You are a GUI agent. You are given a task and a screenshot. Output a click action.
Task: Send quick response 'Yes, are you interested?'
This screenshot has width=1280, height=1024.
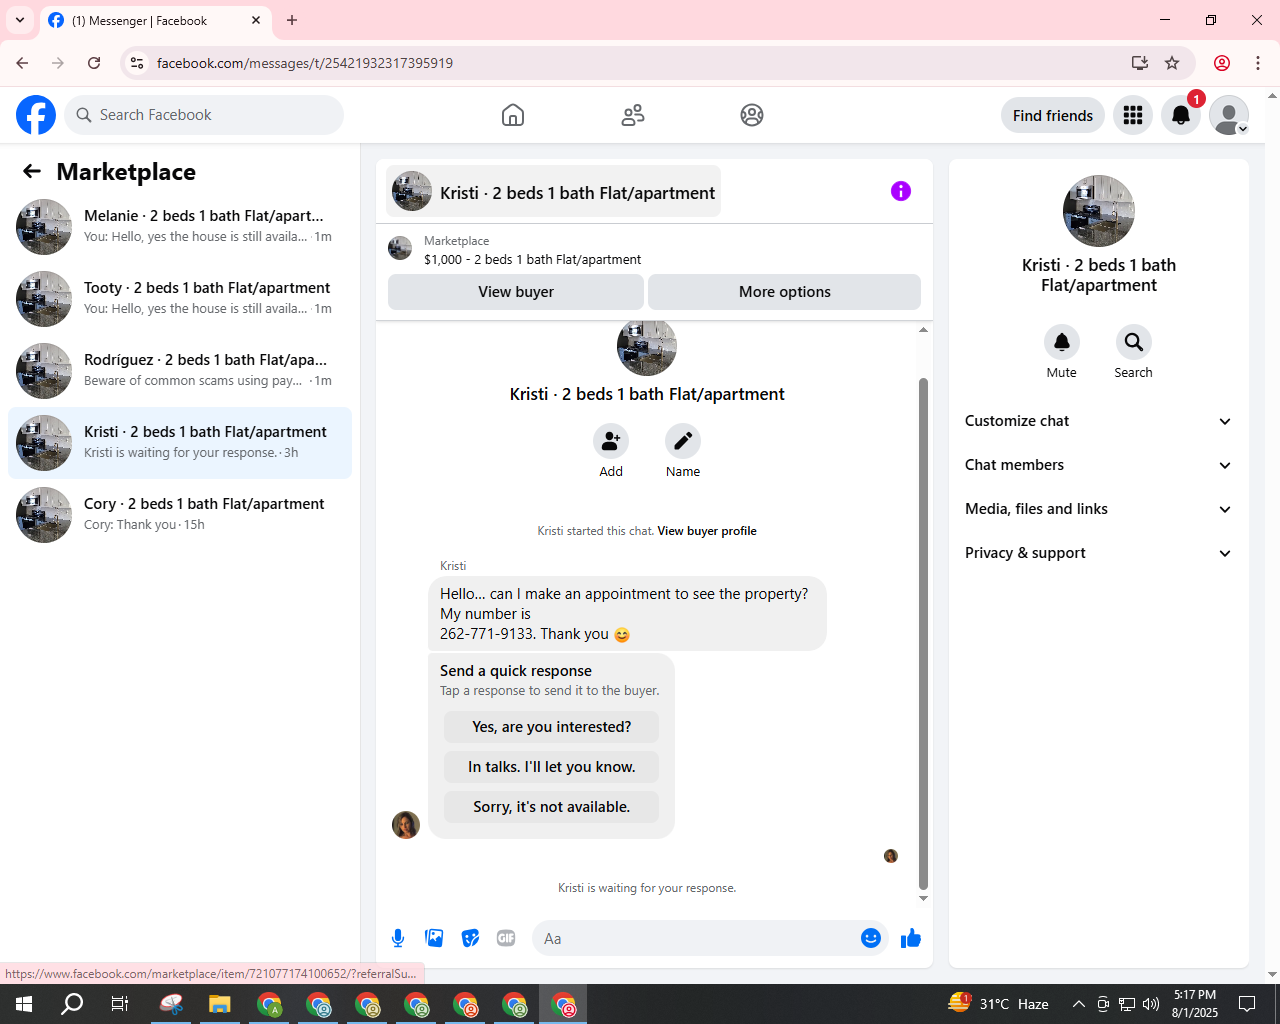(552, 727)
